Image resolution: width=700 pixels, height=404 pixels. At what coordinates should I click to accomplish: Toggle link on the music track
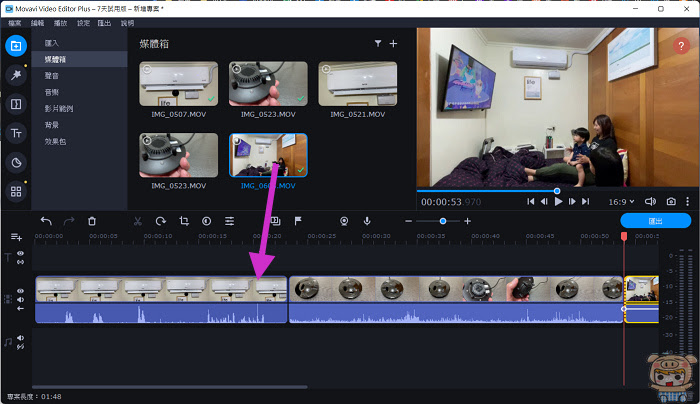tap(21, 347)
